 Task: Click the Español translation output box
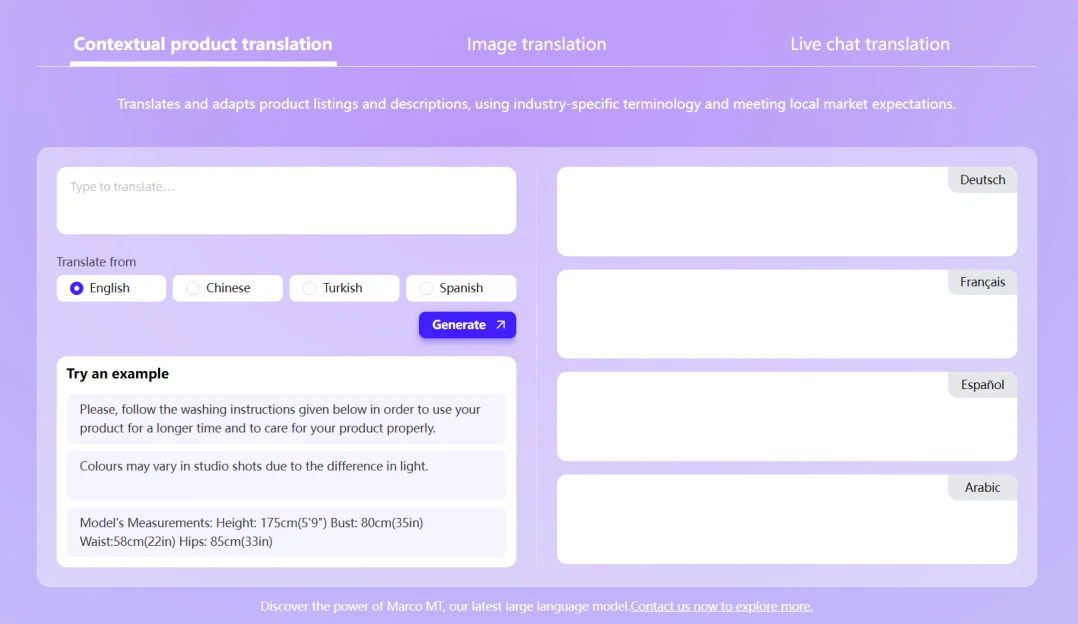(x=786, y=416)
